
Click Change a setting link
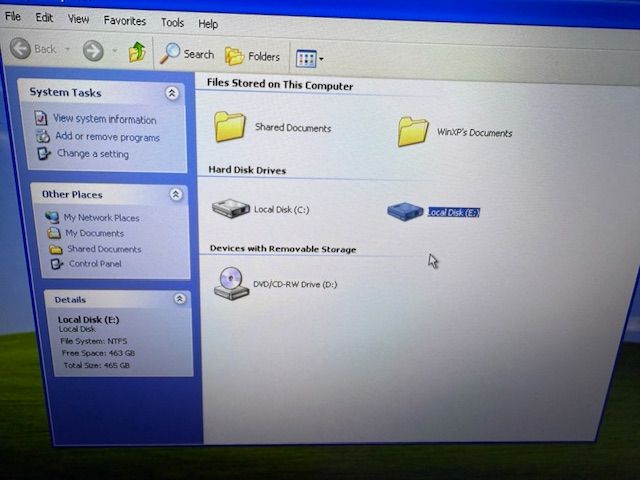[93, 153]
